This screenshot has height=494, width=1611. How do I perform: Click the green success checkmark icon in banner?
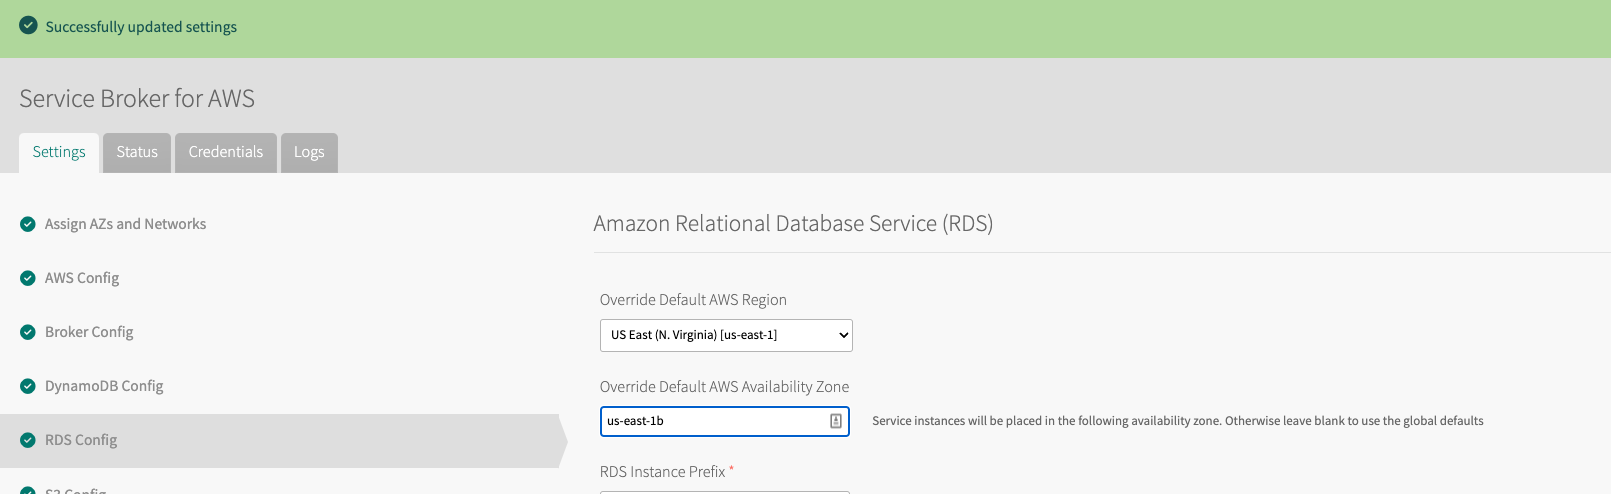(28, 26)
